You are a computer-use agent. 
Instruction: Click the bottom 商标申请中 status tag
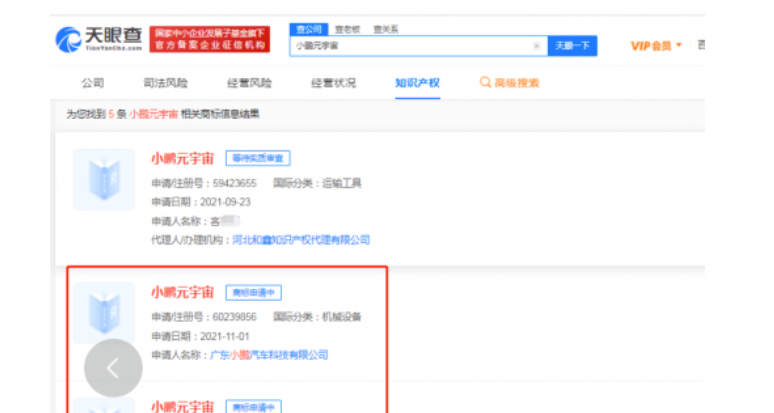254,407
